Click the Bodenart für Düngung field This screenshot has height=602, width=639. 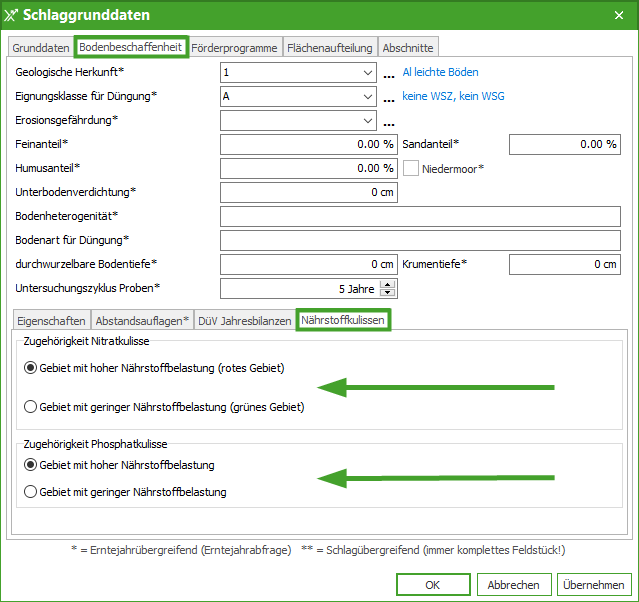coord(420,240)
